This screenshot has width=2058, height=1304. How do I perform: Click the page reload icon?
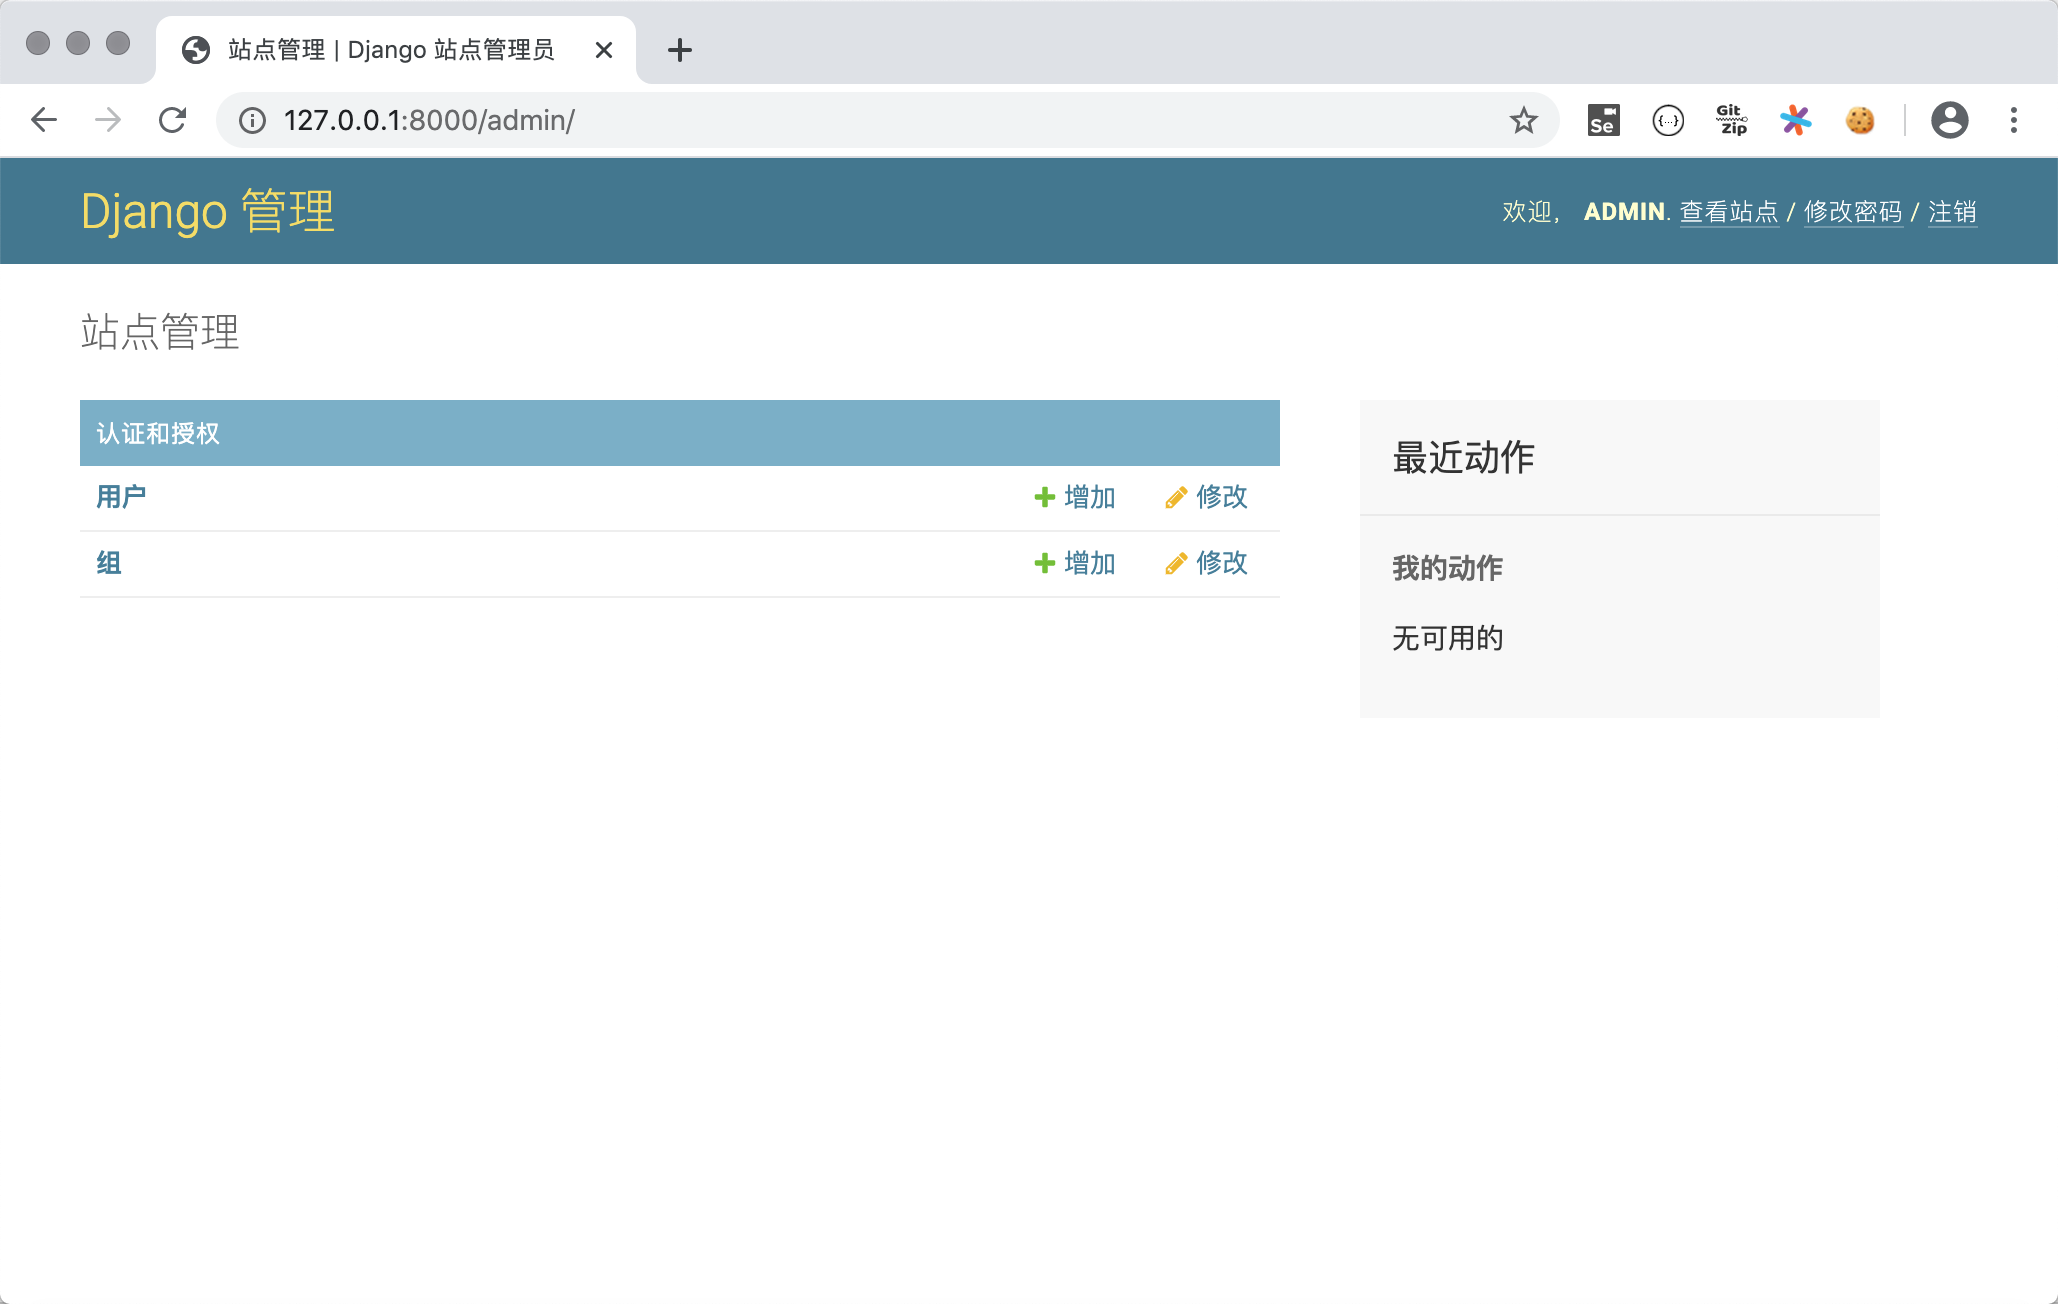pyautogui.click(x=173, y=120)
